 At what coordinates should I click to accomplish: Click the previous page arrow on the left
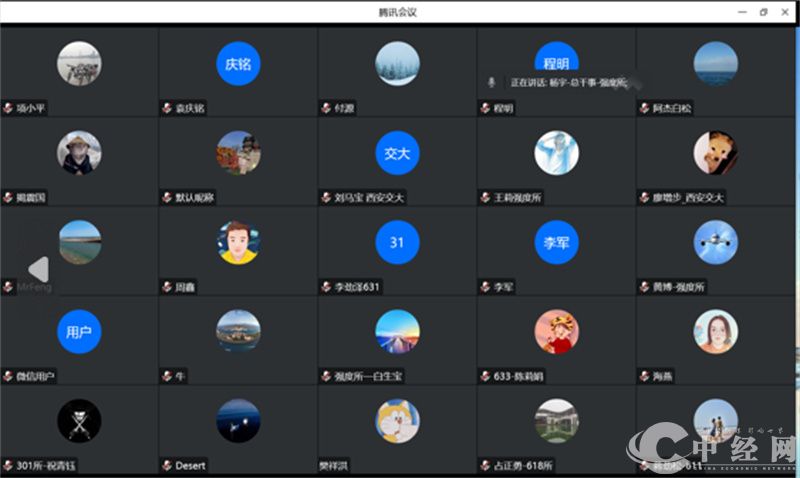pos(37,270)
